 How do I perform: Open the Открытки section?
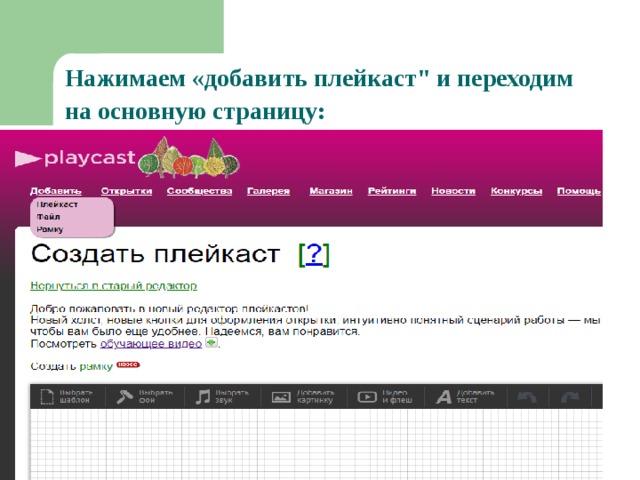pyautogui.click(x=127, y=191)
